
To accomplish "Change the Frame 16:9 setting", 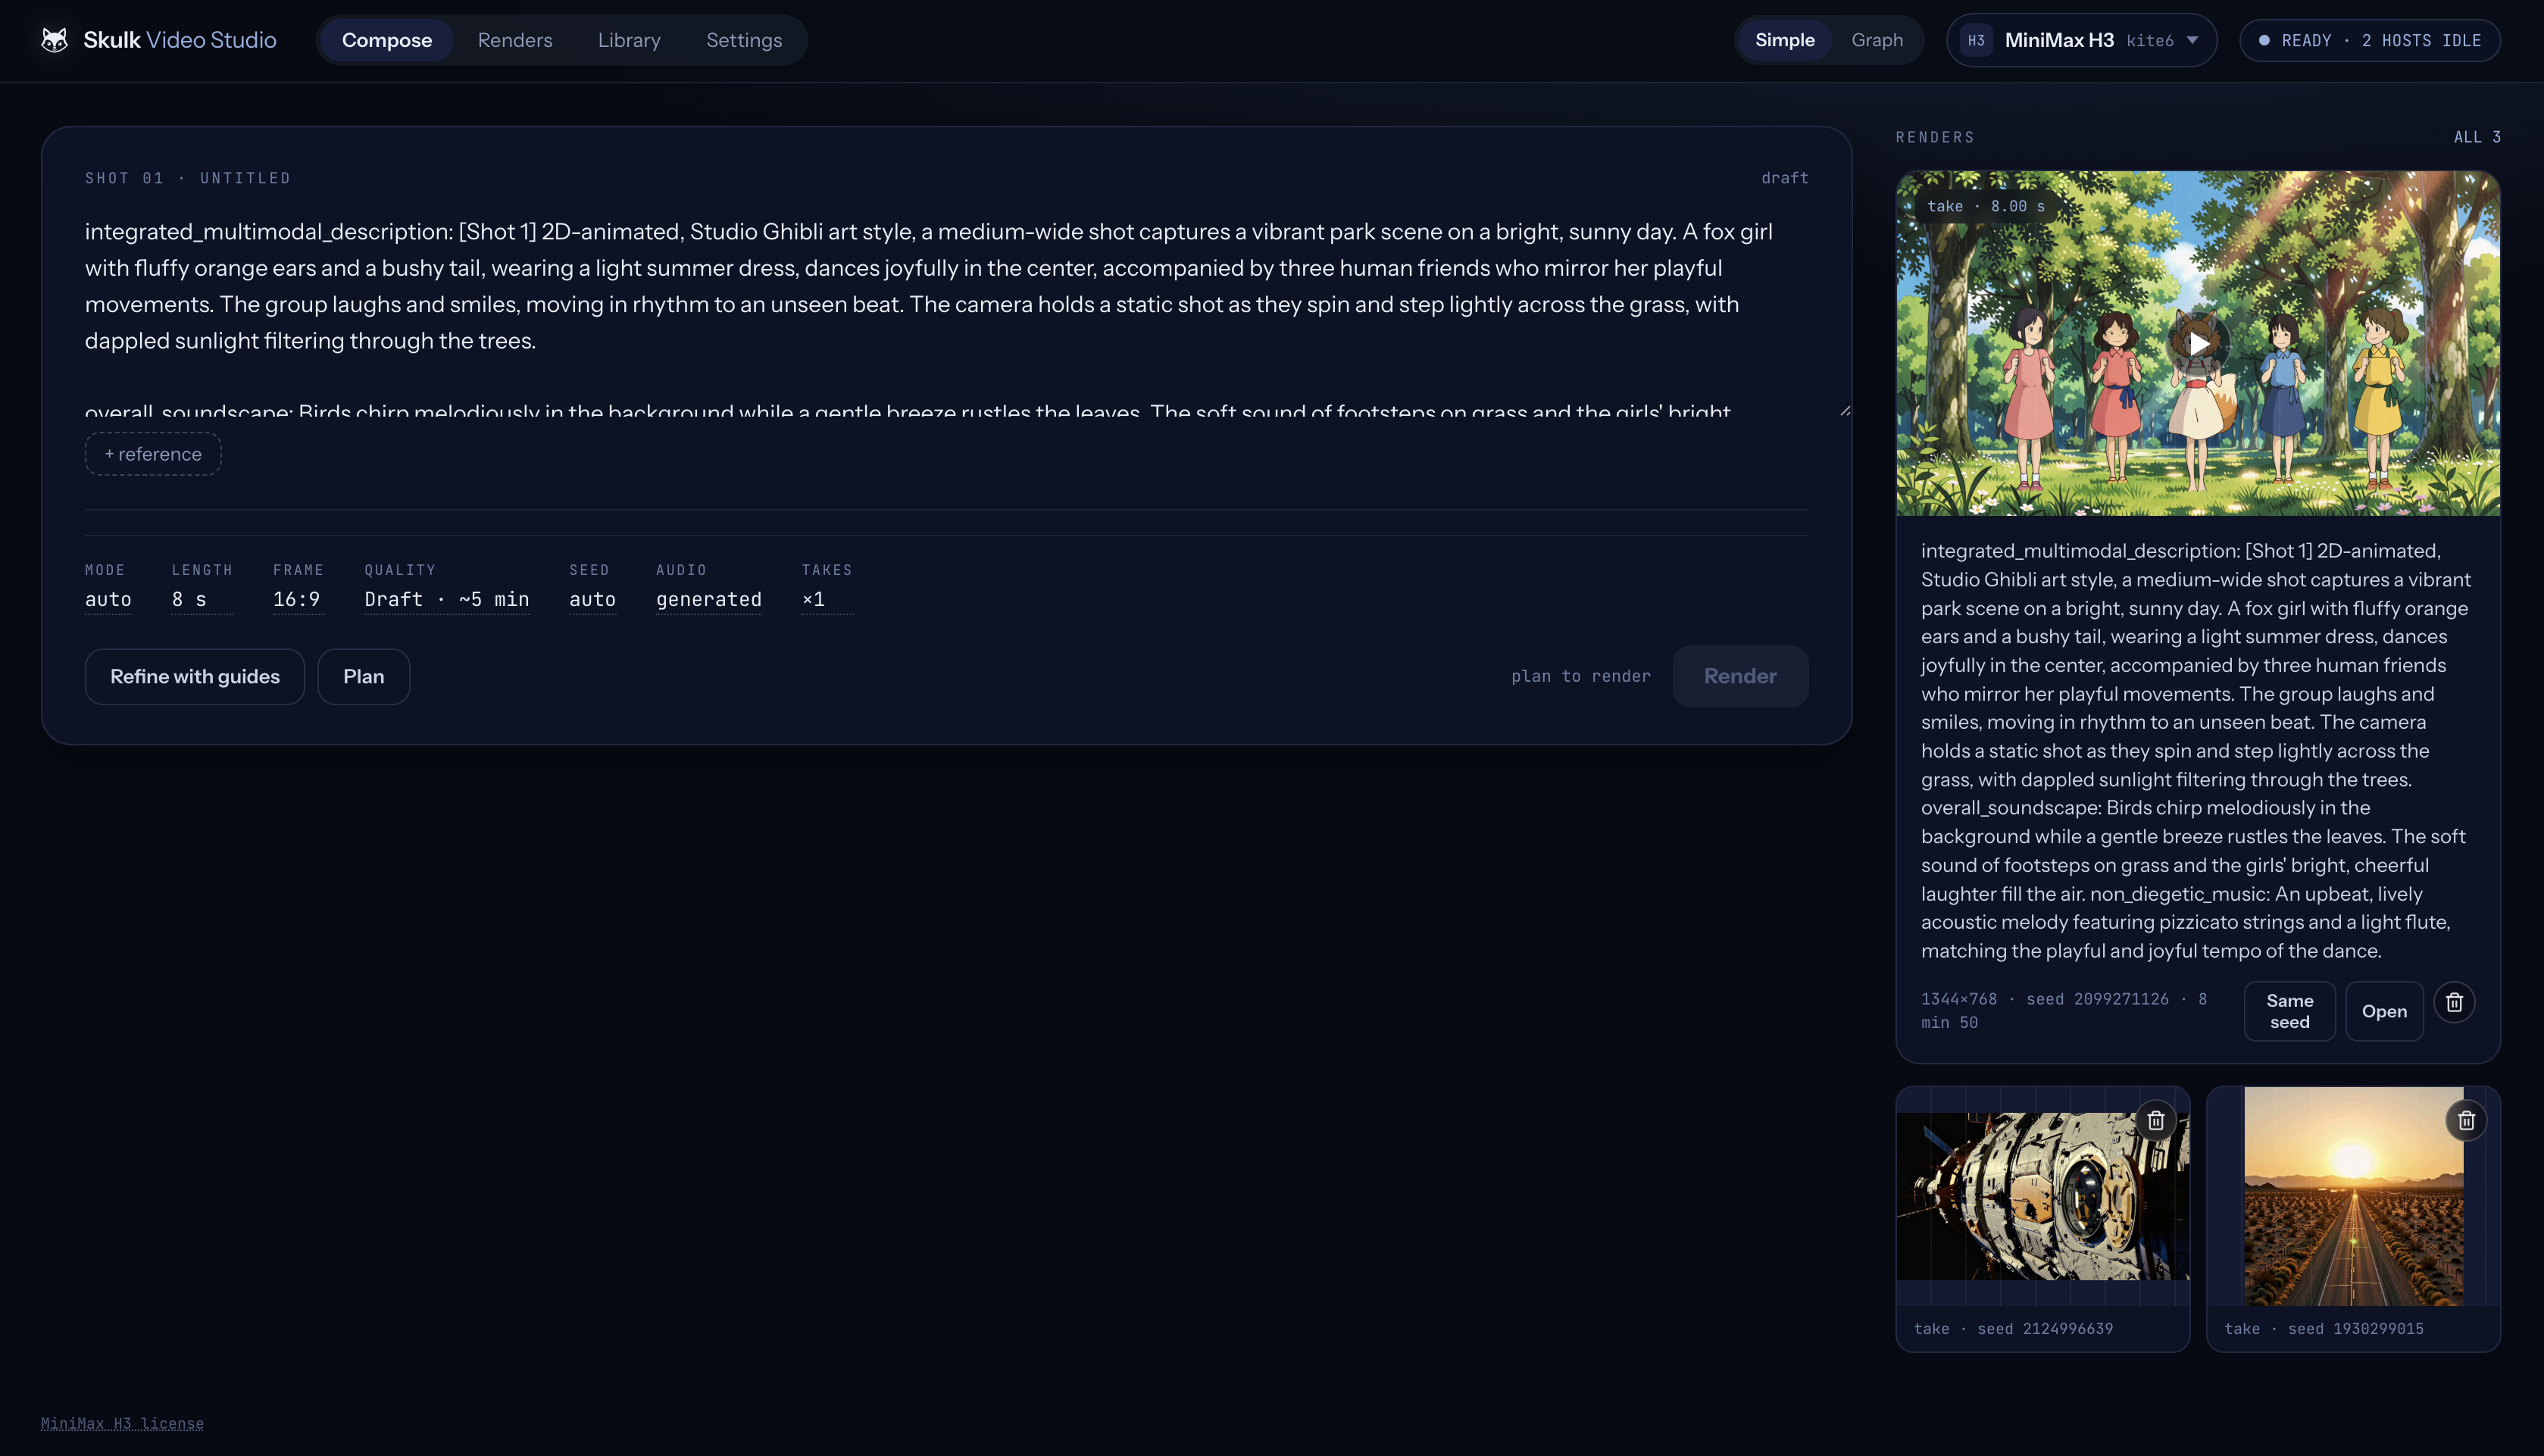I will [x=298, y=599].
